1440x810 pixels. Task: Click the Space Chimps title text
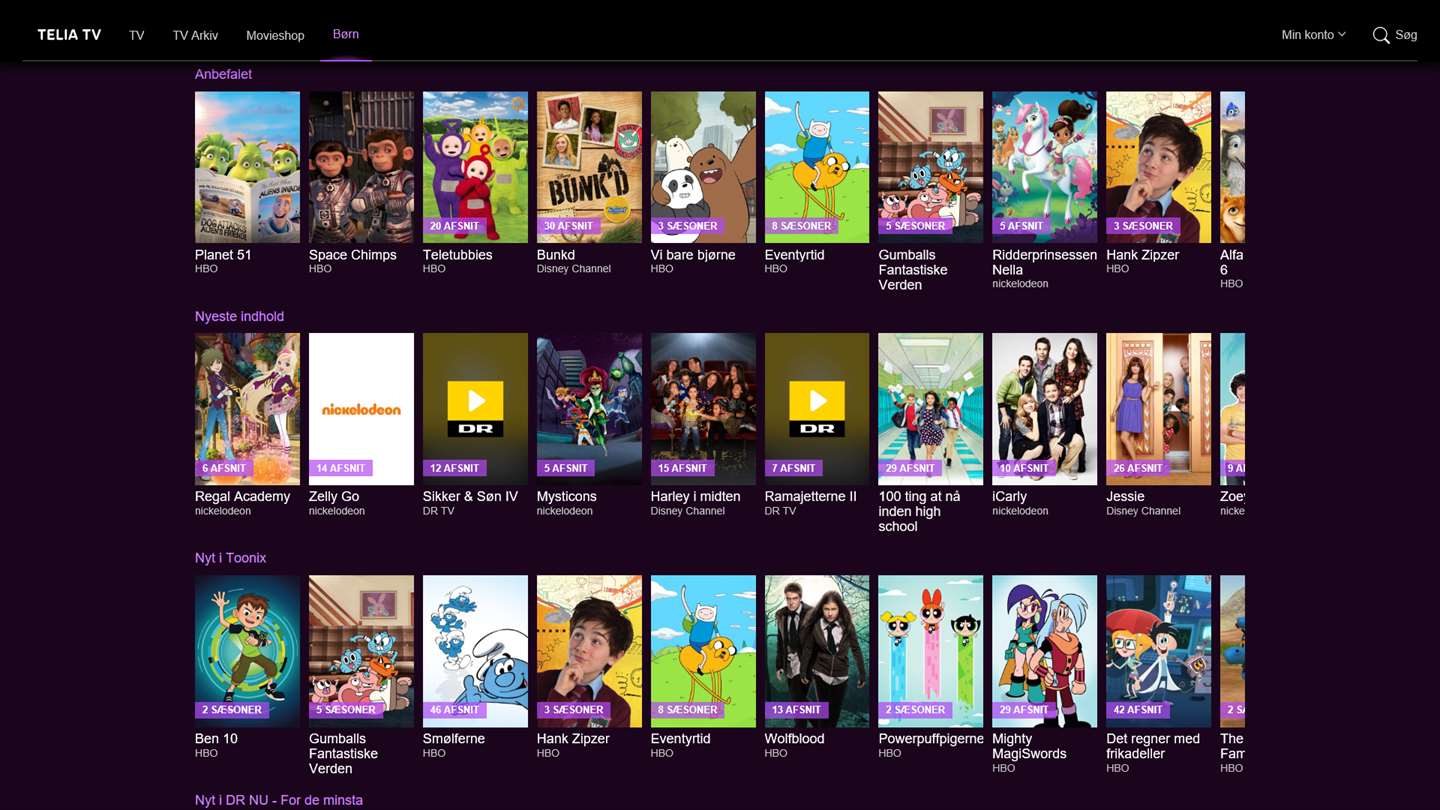[x=353, y=255]
